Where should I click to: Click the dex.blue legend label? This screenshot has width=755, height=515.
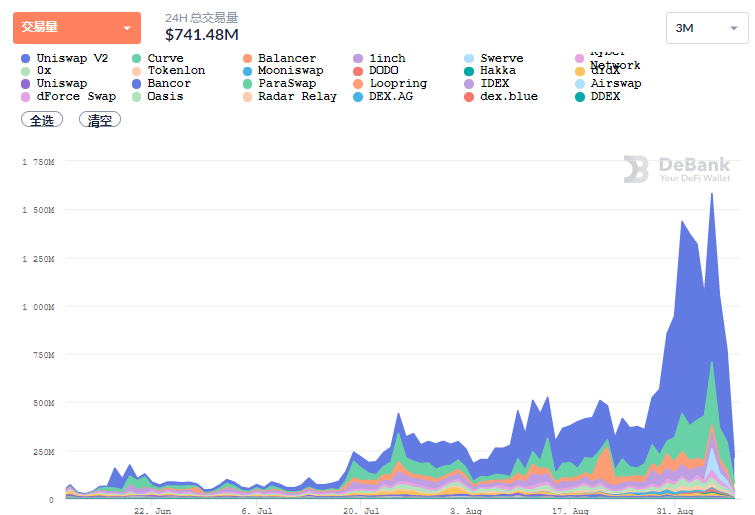(x=509, y=96)
